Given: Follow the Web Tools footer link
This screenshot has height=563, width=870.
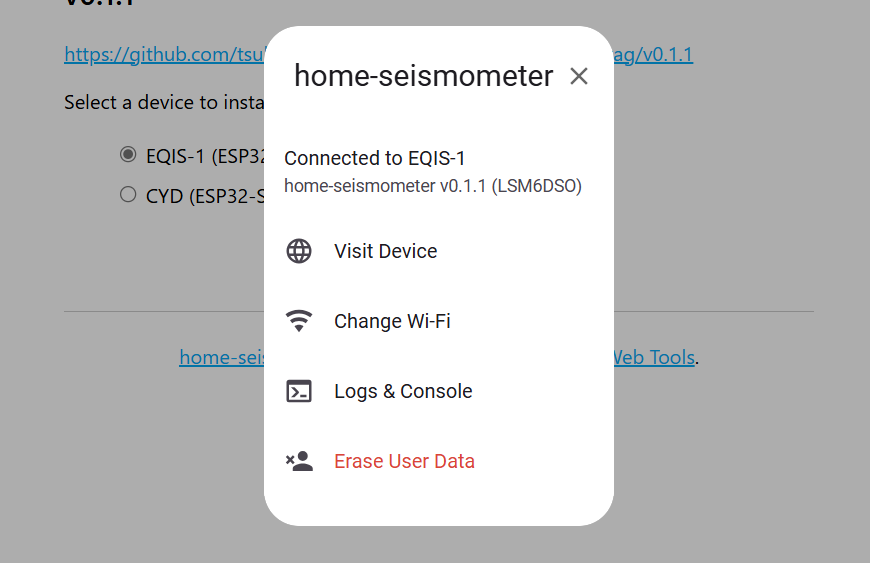Looking at the screenshot, I should coord(653,357).
